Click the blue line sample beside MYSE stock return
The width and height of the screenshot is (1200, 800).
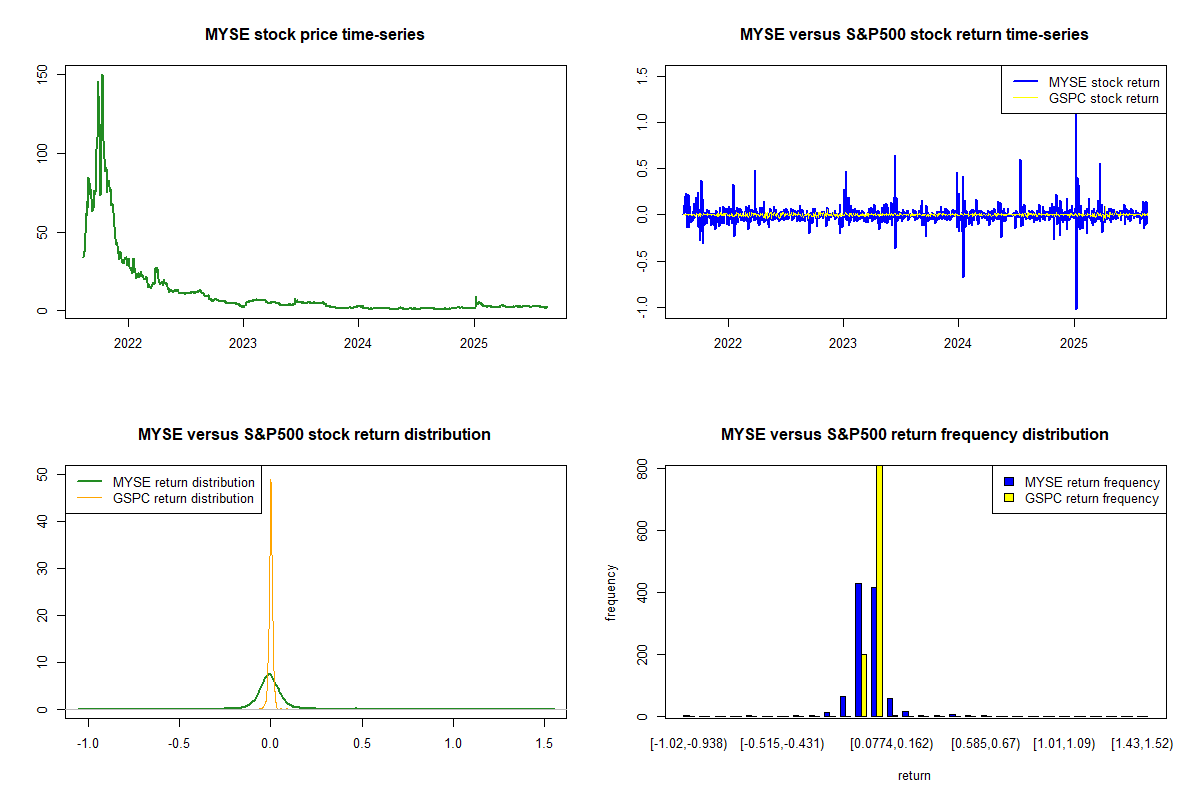coord(1025,82)
